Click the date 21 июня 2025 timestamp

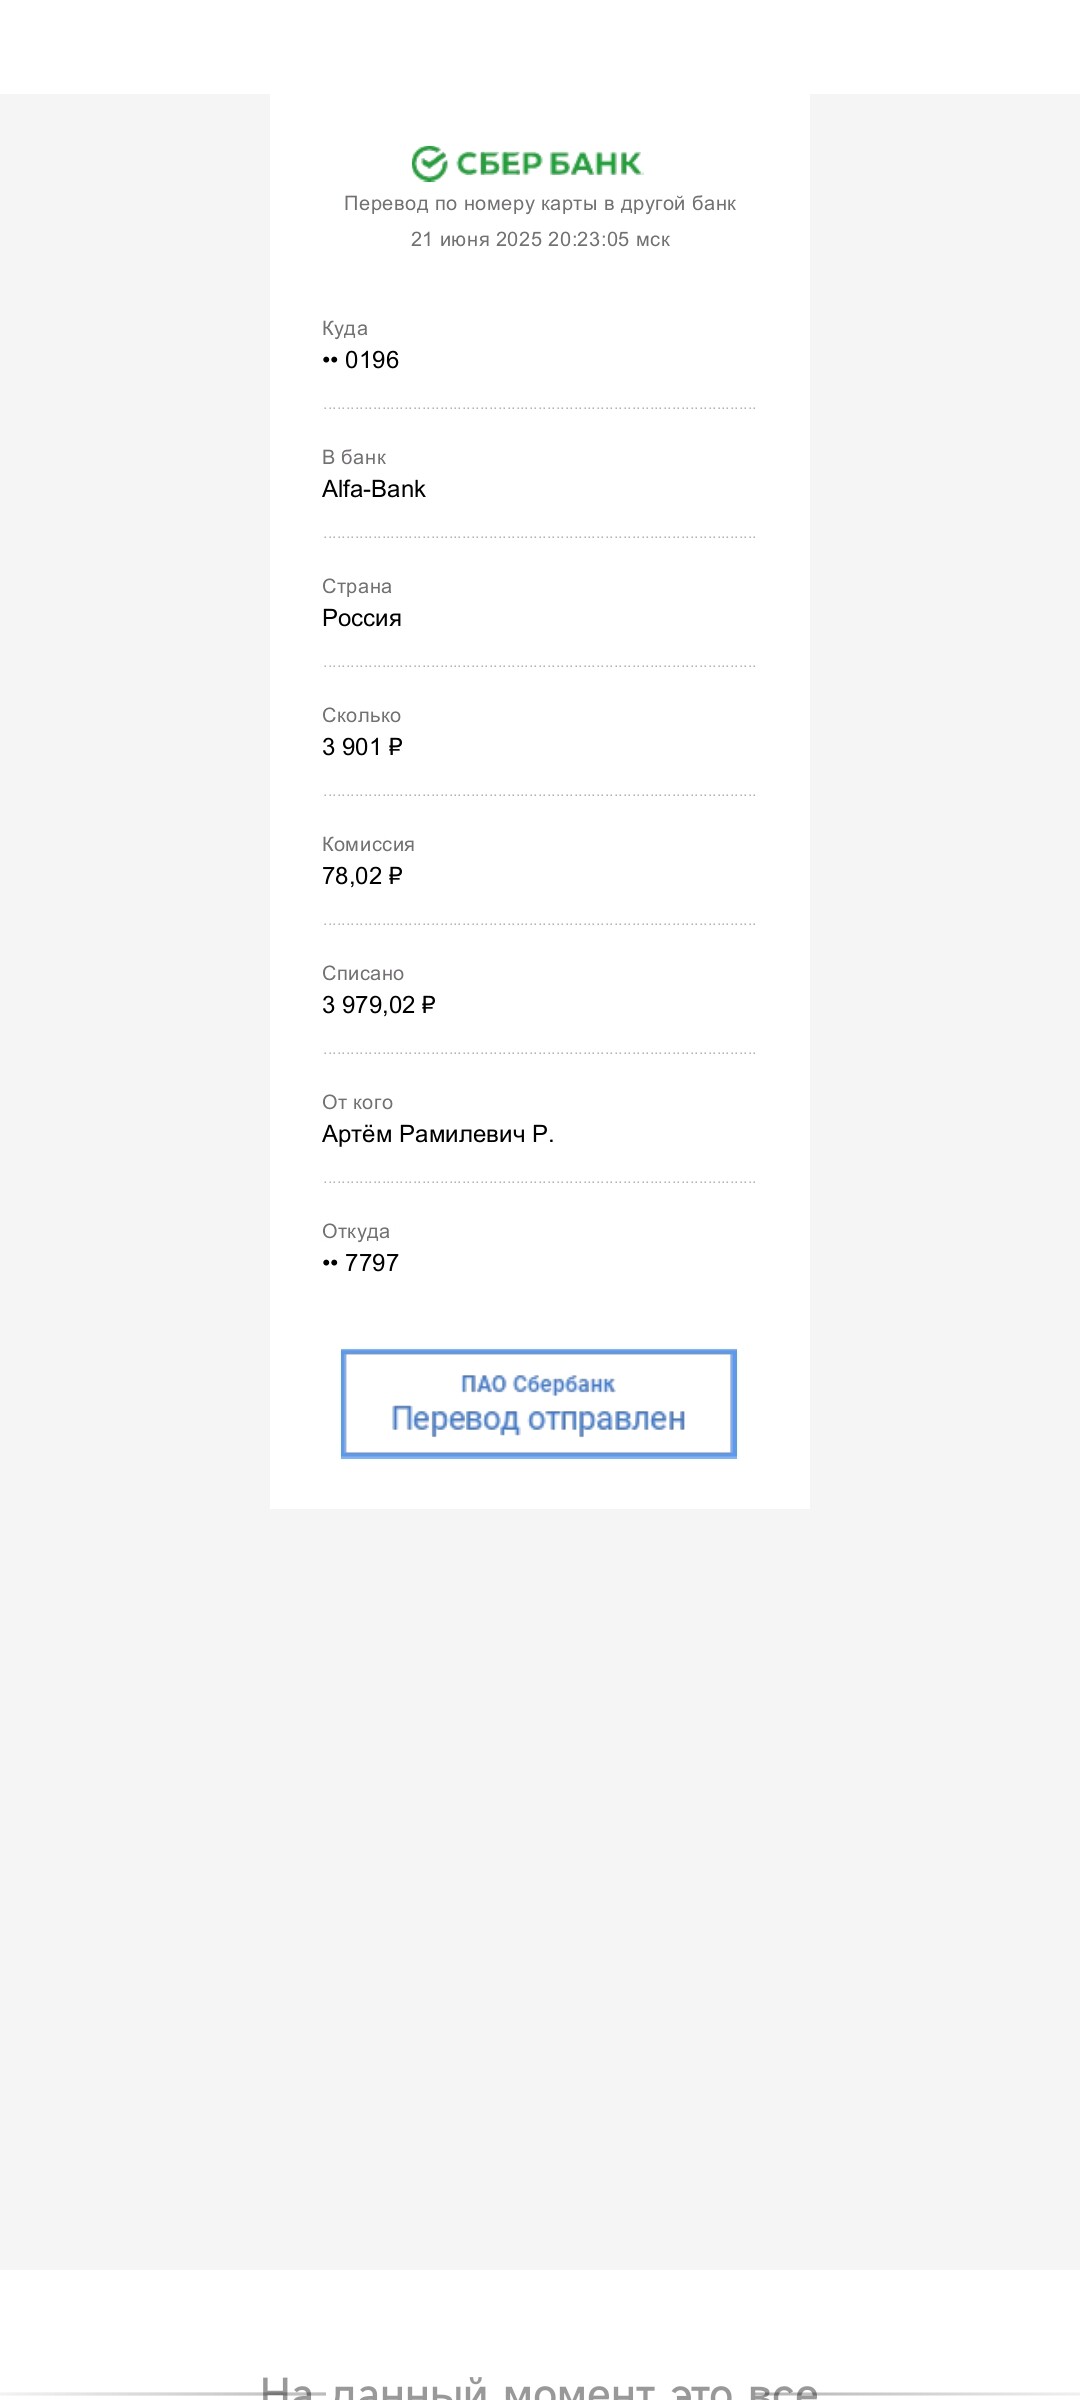[540, 240]
